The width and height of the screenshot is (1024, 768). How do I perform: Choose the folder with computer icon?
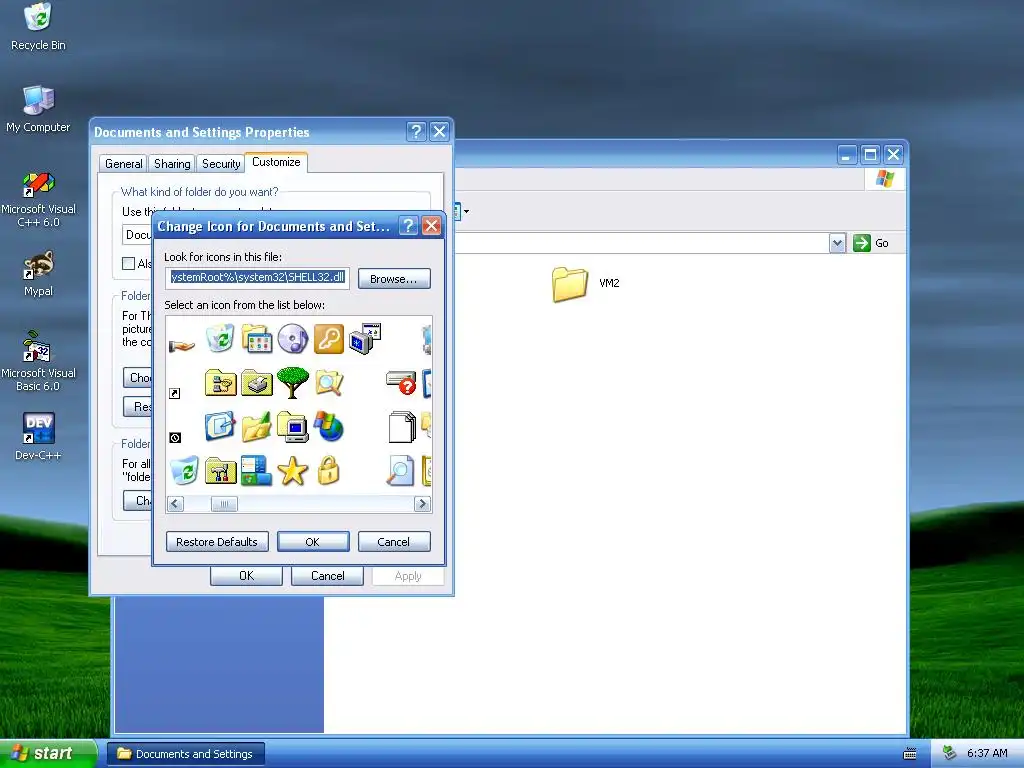293,426
